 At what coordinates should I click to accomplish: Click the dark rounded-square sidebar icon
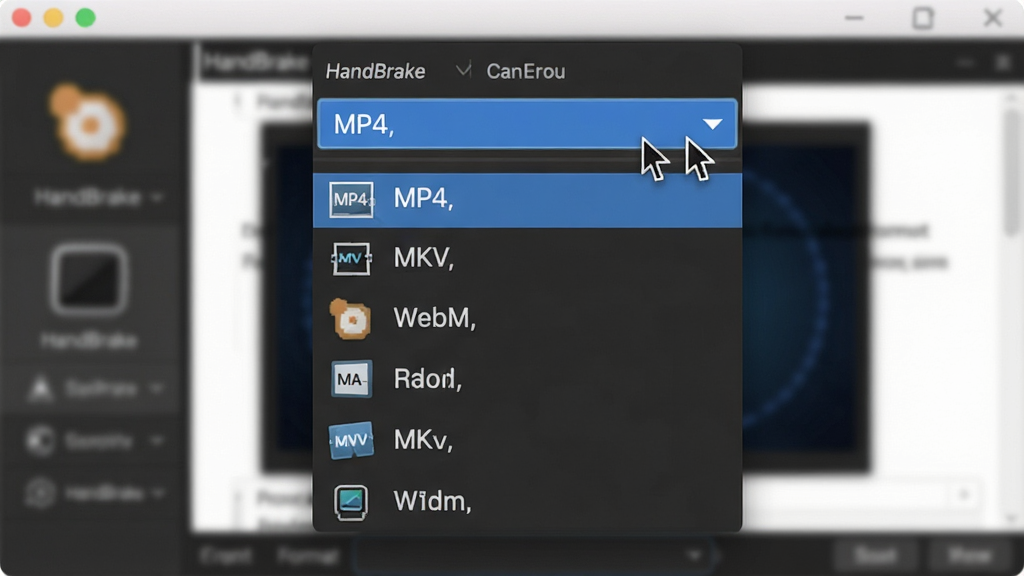[x=89, y=279]
